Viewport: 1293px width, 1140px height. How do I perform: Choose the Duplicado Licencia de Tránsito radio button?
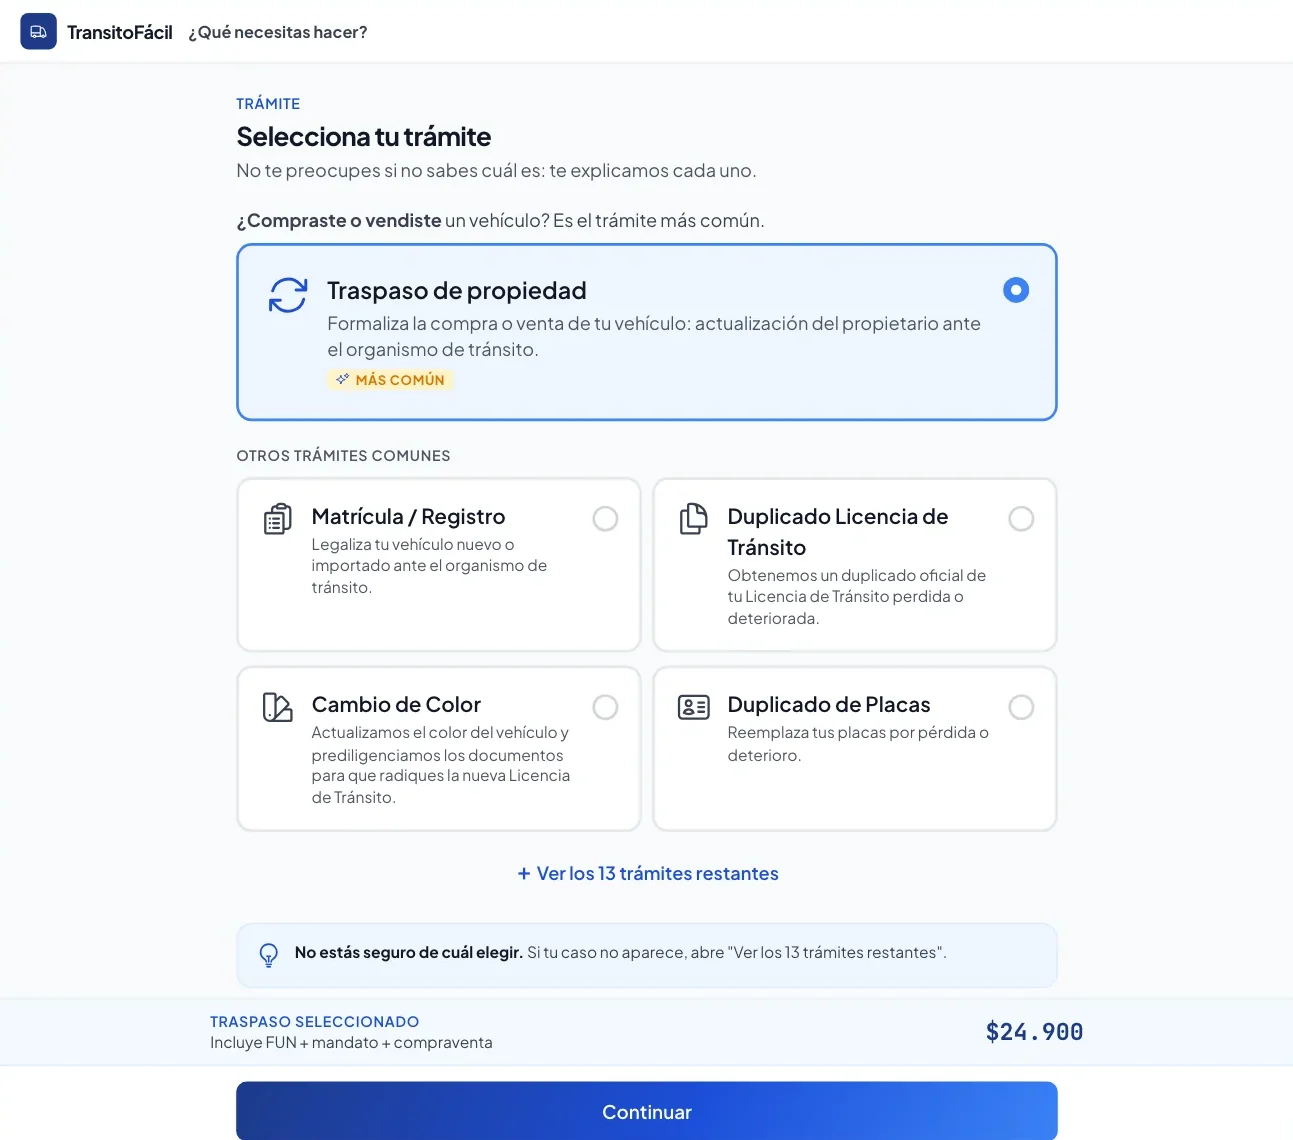(x=1021, y=519)
